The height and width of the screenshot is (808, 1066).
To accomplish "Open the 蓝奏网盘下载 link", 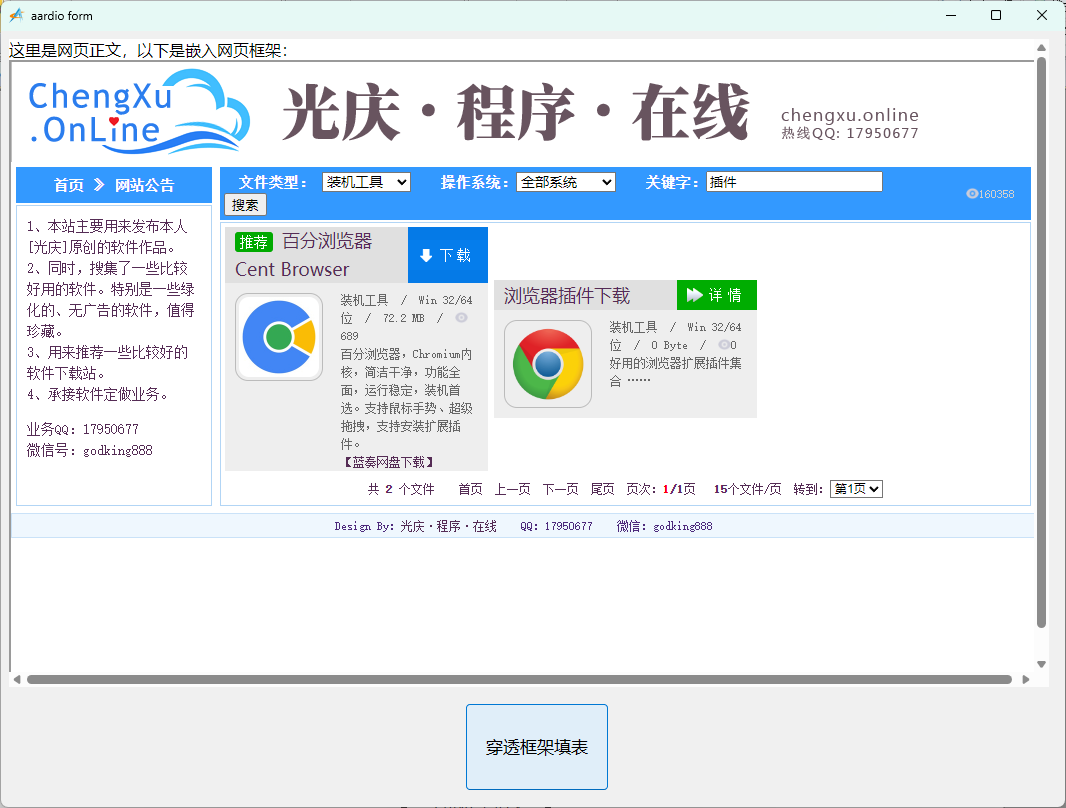I will 388,462.
